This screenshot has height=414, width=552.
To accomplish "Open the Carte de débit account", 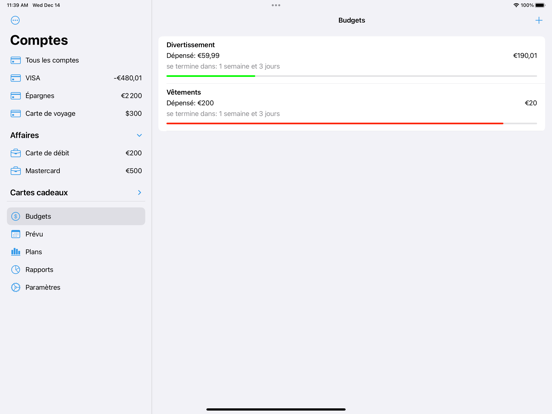I will pos(76,153).
